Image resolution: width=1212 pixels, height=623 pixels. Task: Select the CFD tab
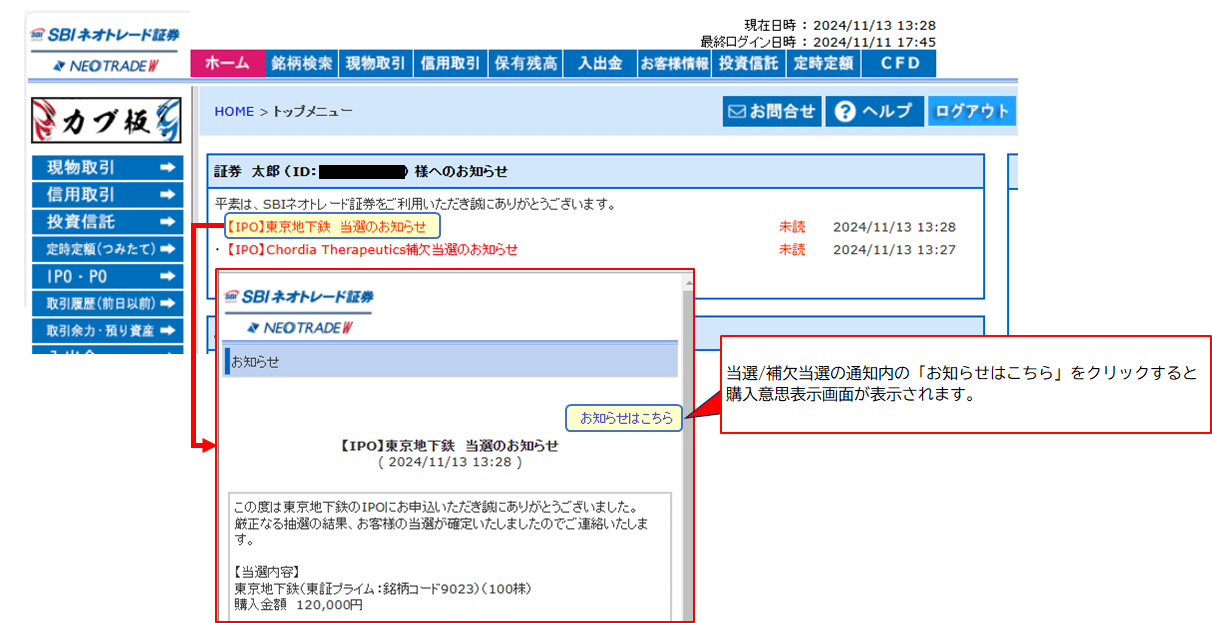(898, 63)
